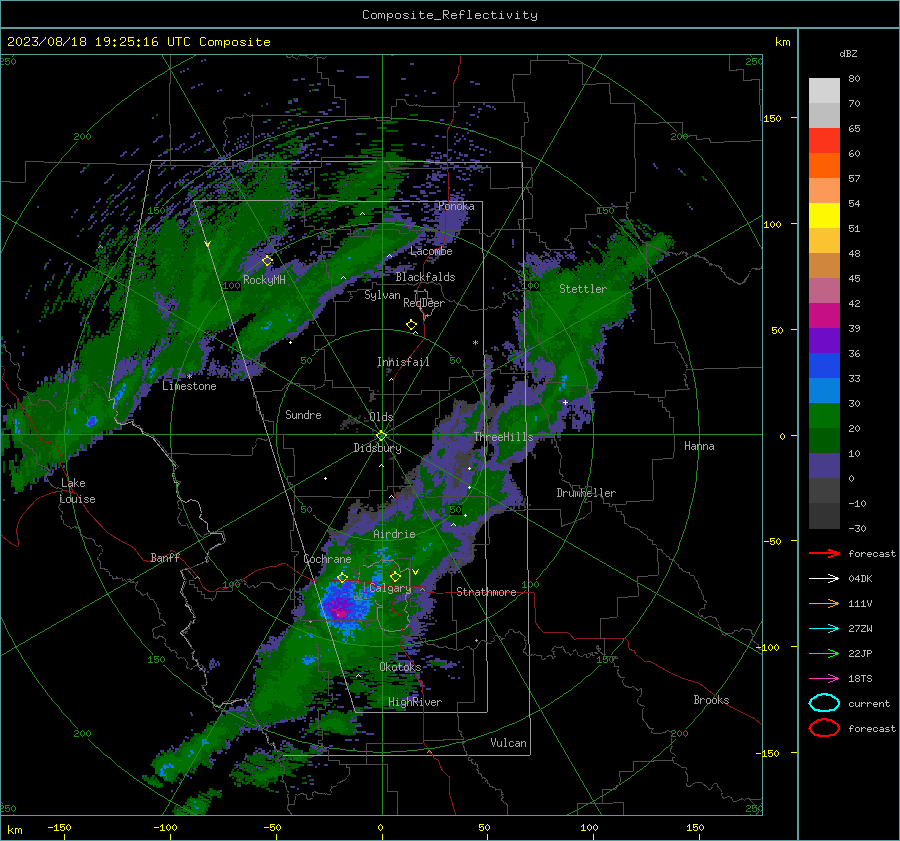
Task: Click the Ponoka label
Action: 456,207
